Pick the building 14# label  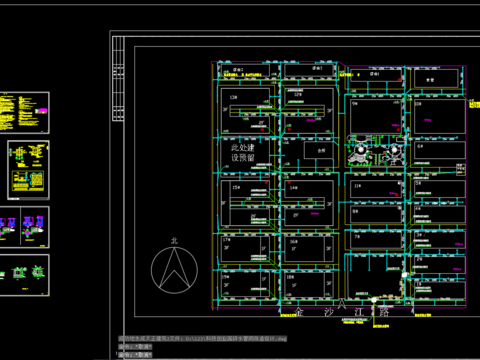tap(294, 188)
